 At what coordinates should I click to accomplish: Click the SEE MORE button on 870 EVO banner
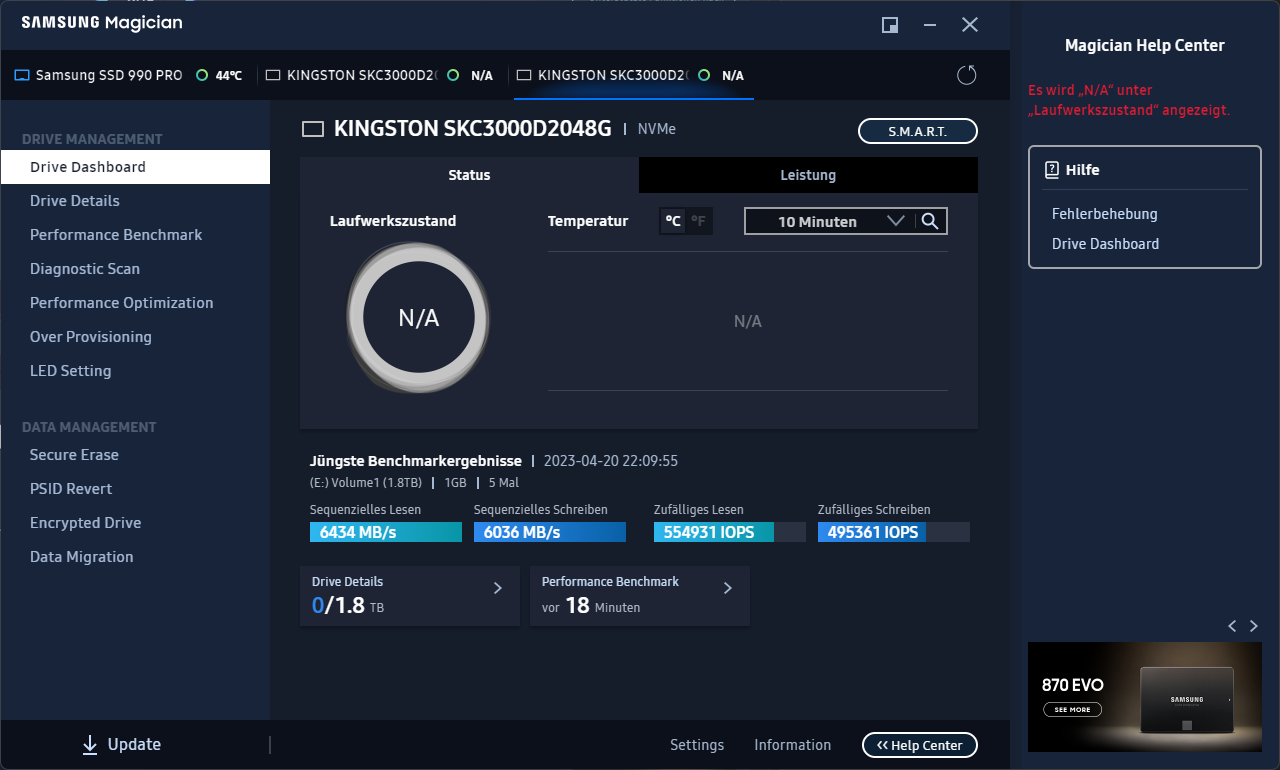pyautogui.click(x=1072, y=710)
